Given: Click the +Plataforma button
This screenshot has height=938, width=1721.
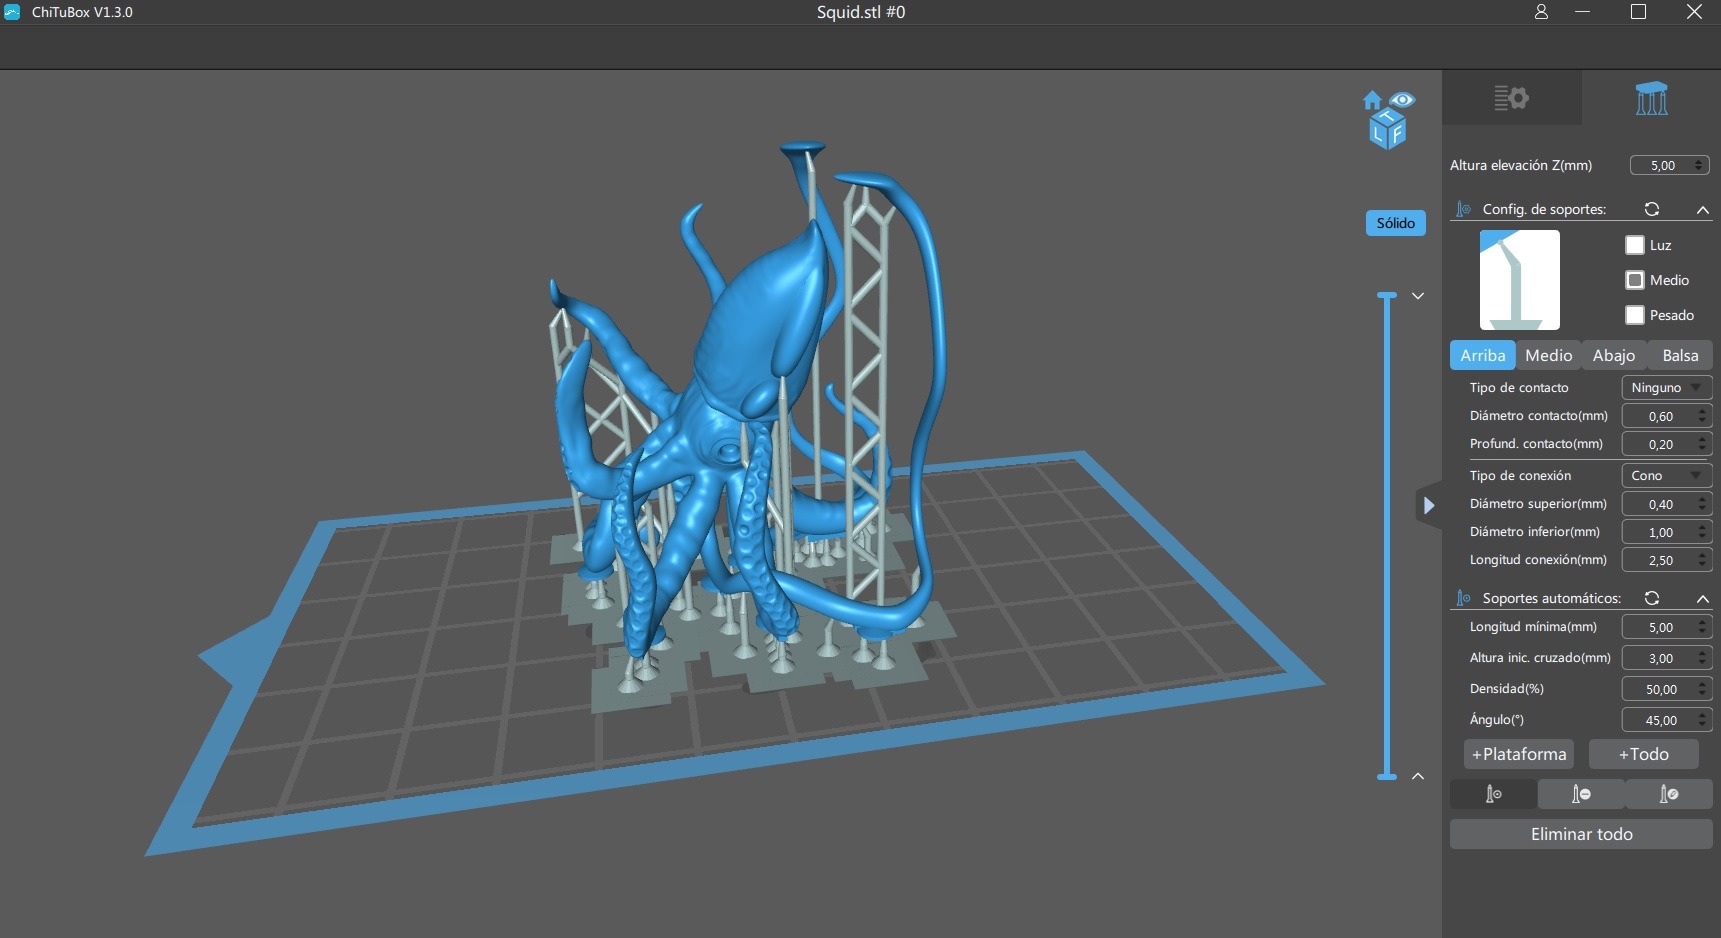Looking at the screenshot, I should (1518, 755).
